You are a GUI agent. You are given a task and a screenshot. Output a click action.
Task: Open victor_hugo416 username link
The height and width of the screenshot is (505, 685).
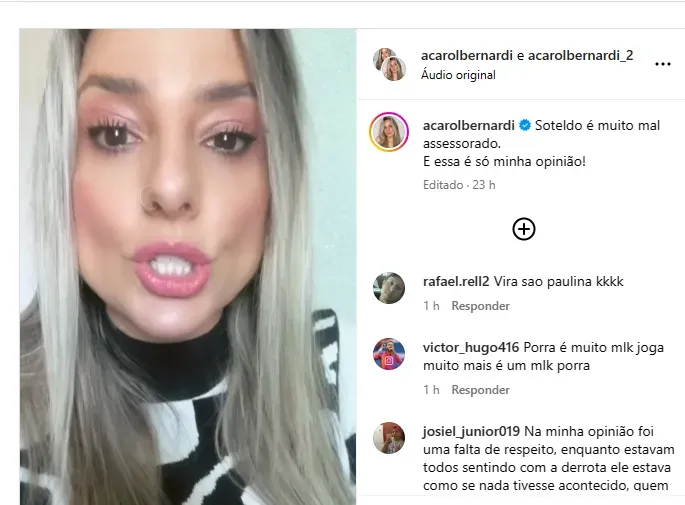point(471,348)
